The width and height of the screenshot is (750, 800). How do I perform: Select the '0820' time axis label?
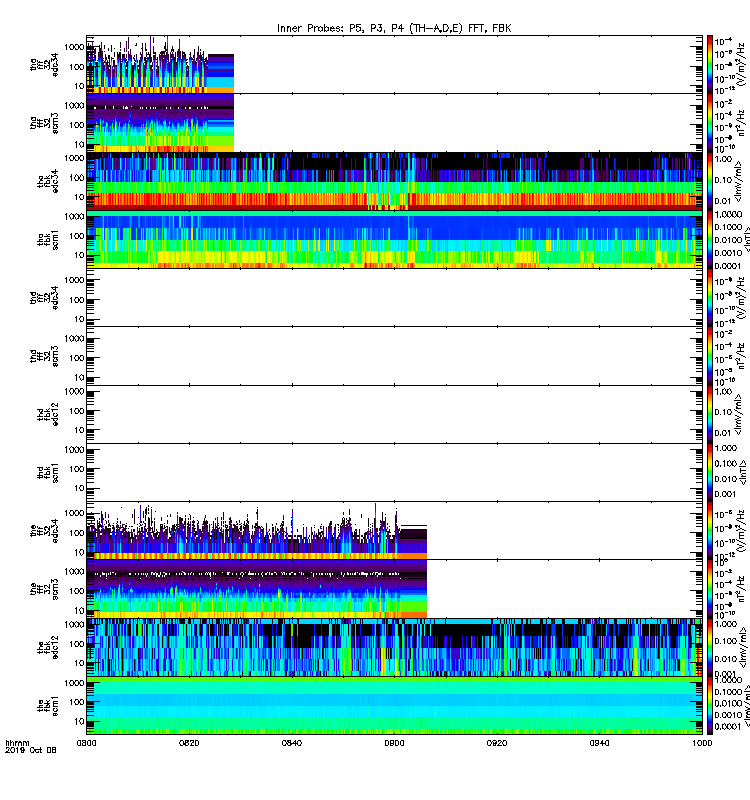click(x=189, y=743)
